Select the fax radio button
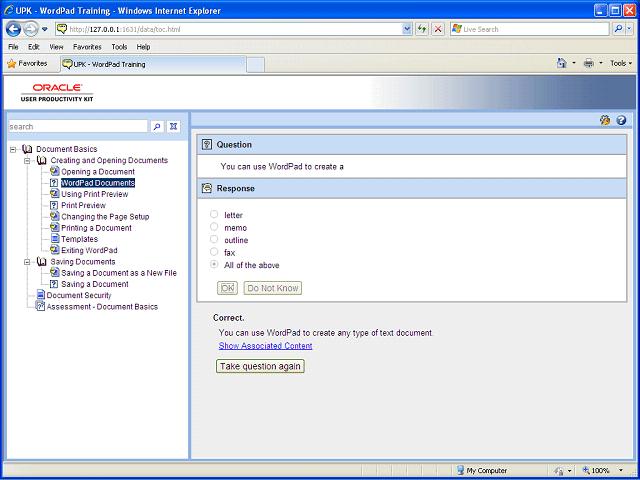The width and height of the screenshot is (640, 480). [x=214, y=252]
